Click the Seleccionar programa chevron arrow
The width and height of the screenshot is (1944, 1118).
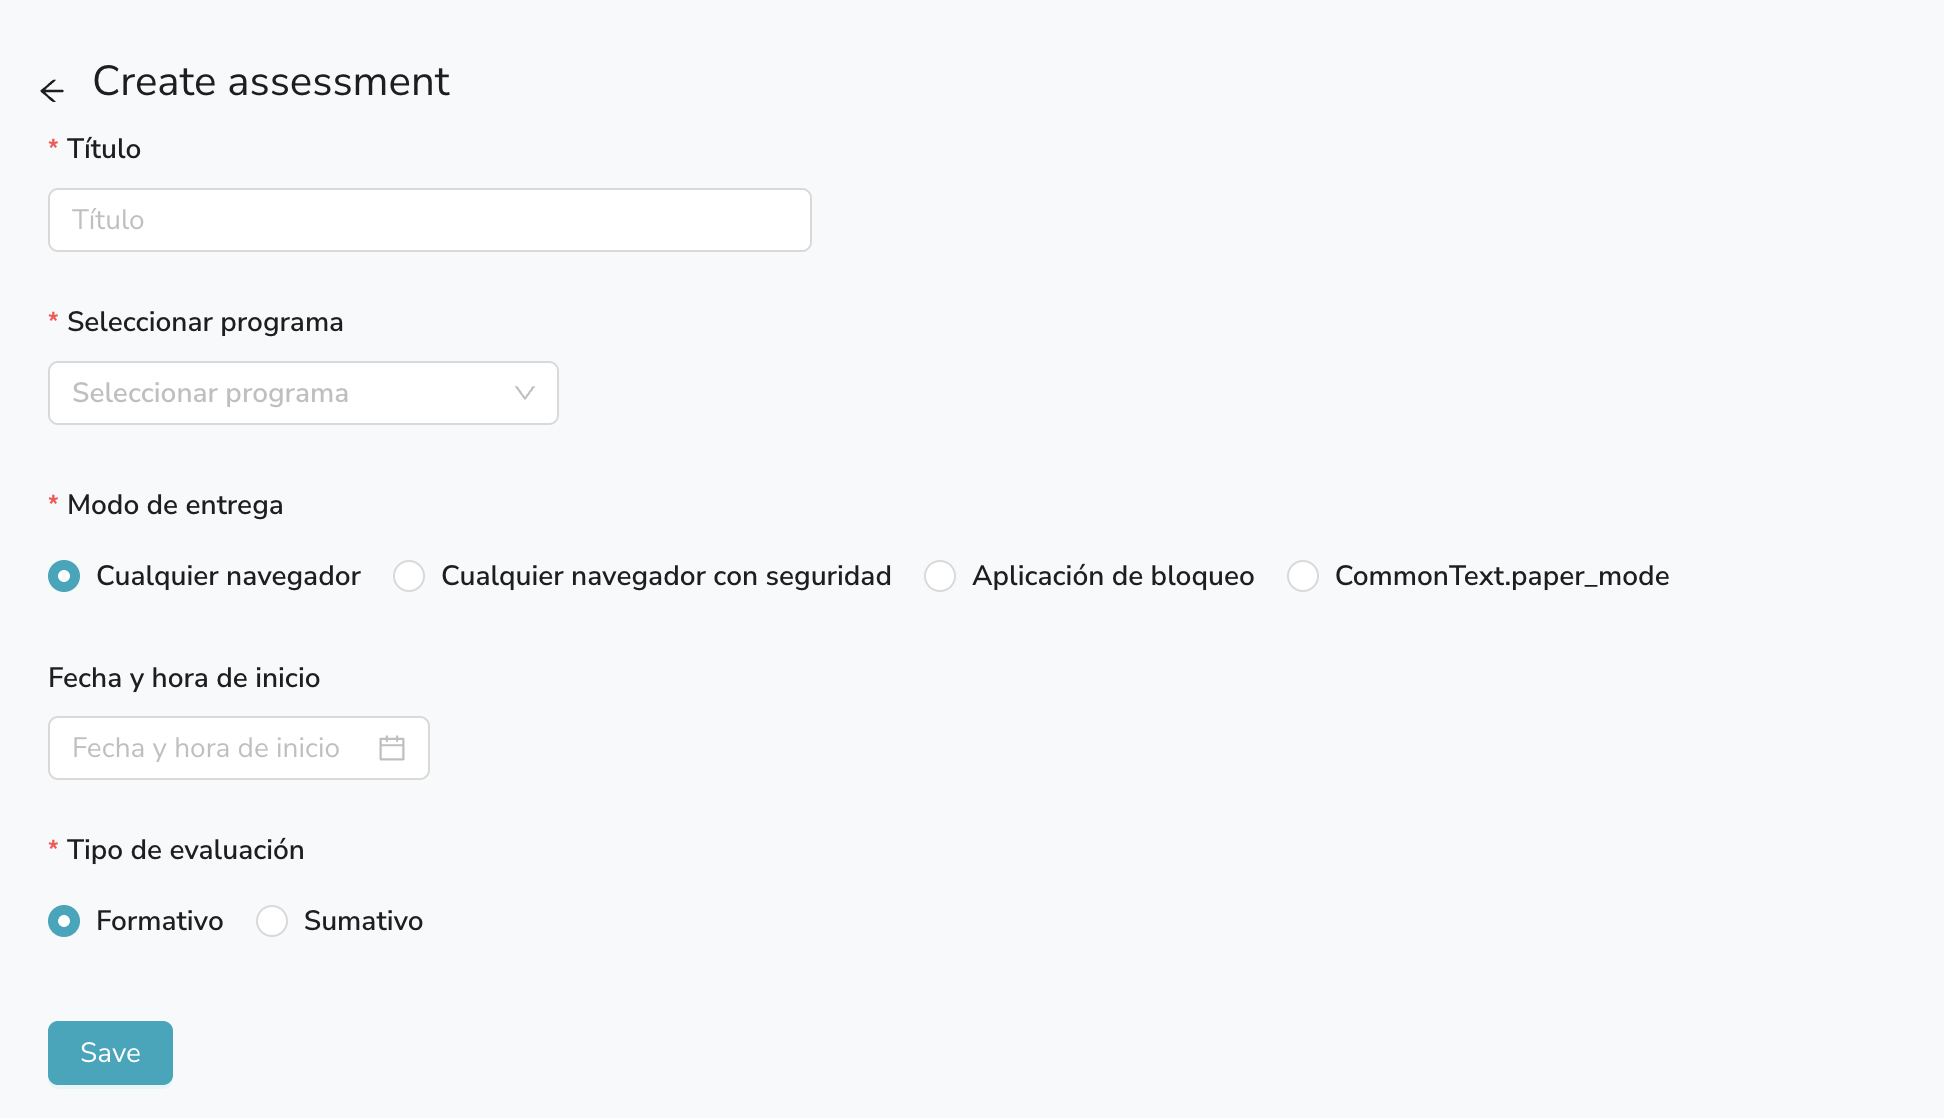click(525, 393)
